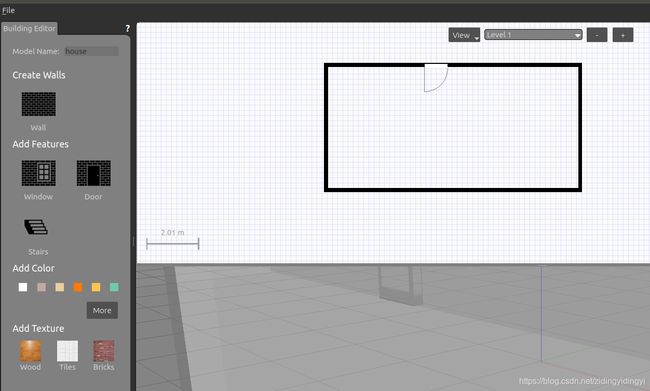Apply the Wood texture
The height and width of the screenshot is (391, 650).
[x=30, y=351]
